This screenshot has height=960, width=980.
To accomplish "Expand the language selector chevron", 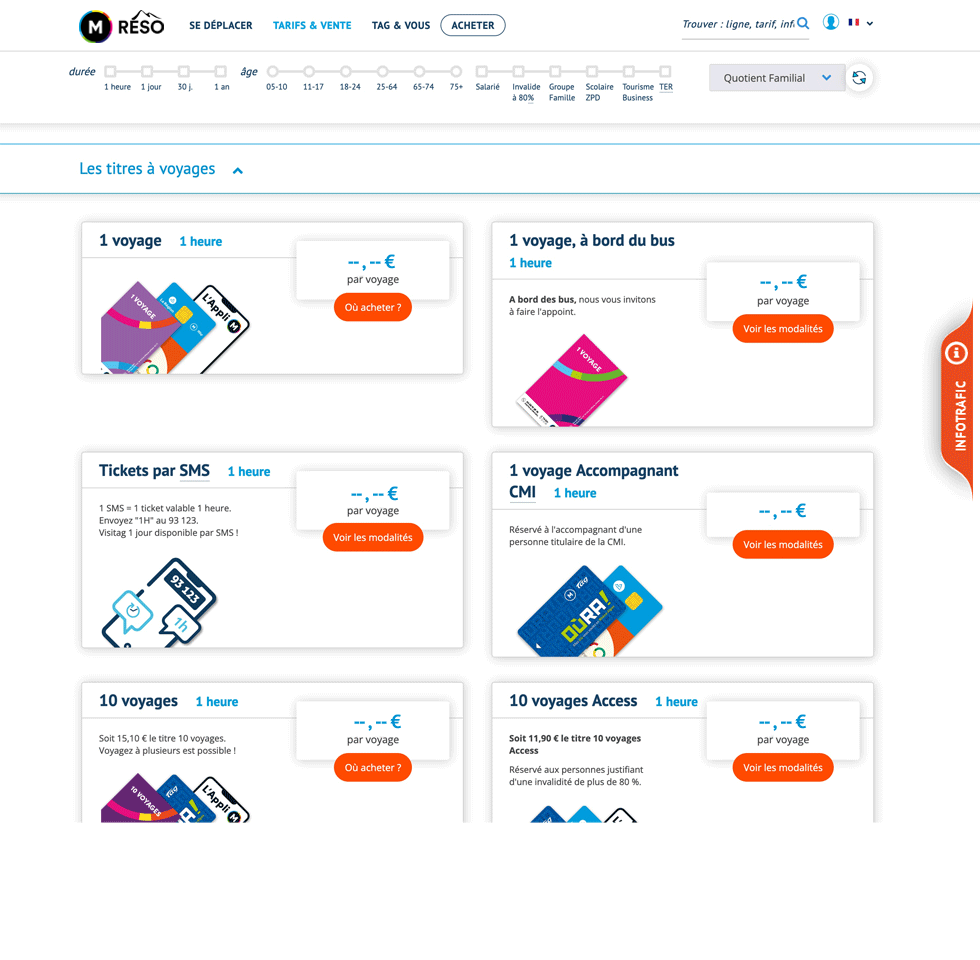I will (870, 24).
